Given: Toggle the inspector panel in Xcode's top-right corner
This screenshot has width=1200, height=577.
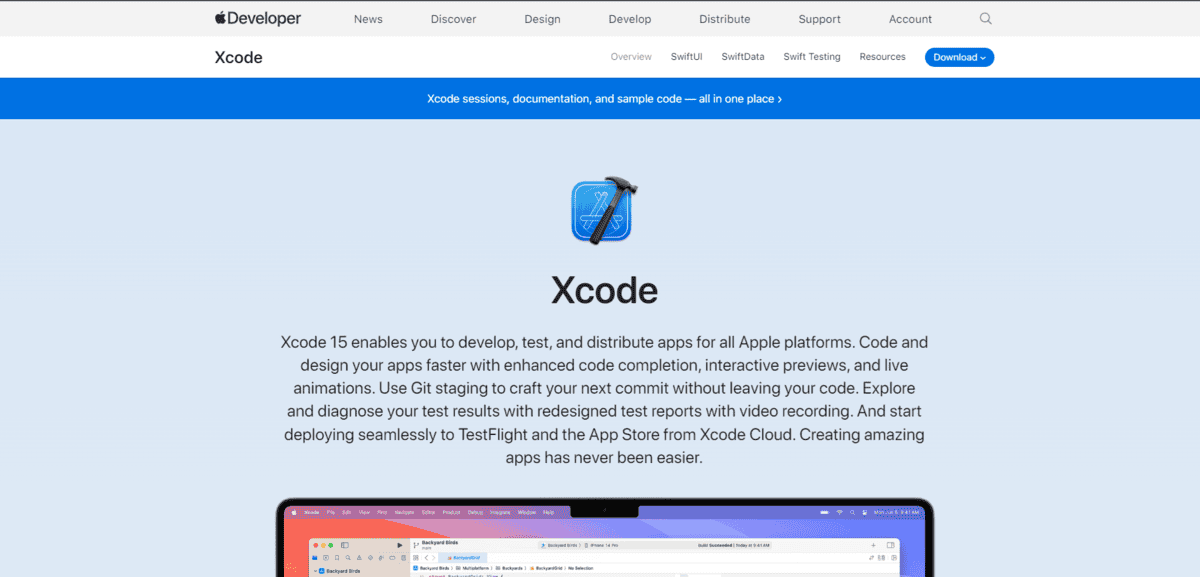Looking at the screenshot, I should tap(890, 545).
